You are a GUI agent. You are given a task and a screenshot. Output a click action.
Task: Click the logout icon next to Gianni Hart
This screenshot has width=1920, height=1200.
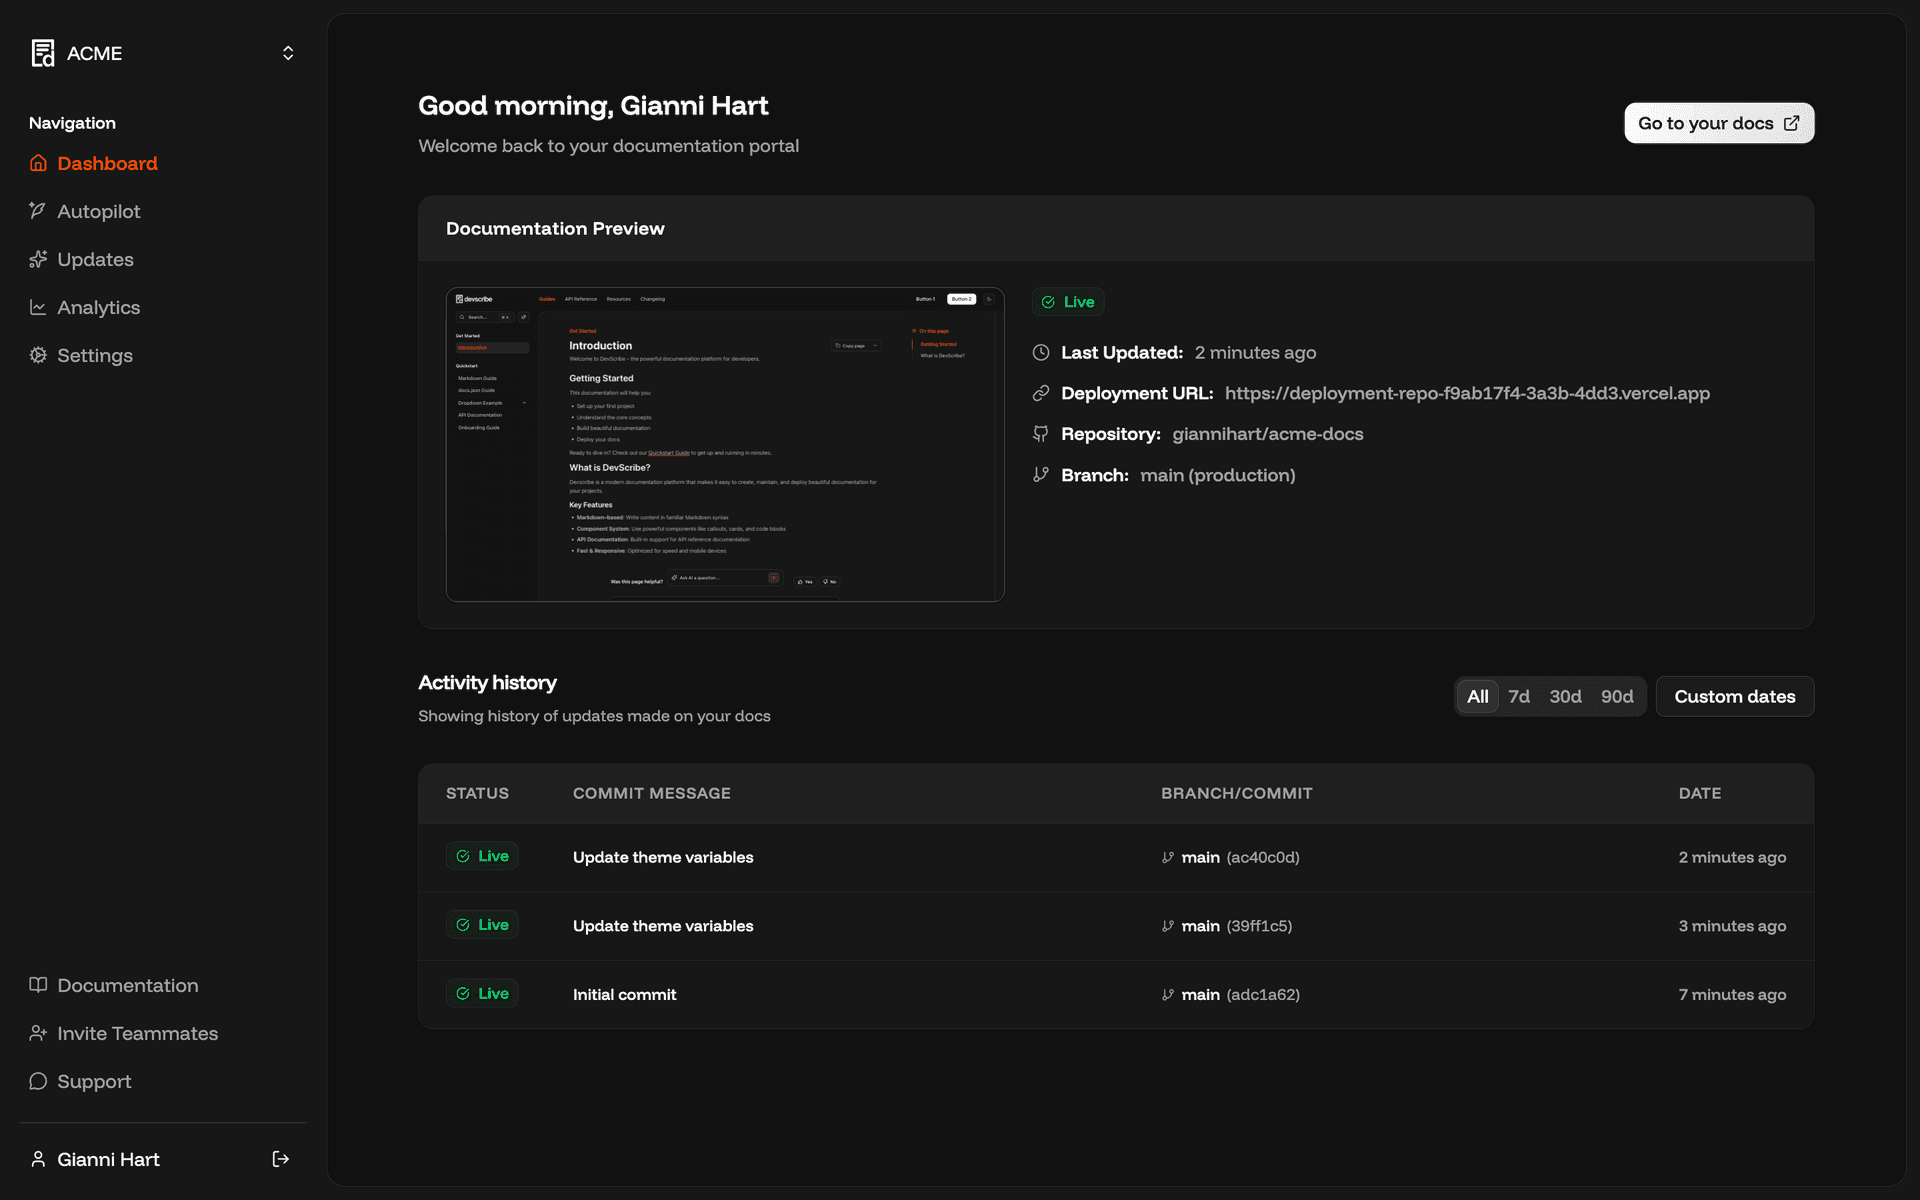coord(280,1159)
